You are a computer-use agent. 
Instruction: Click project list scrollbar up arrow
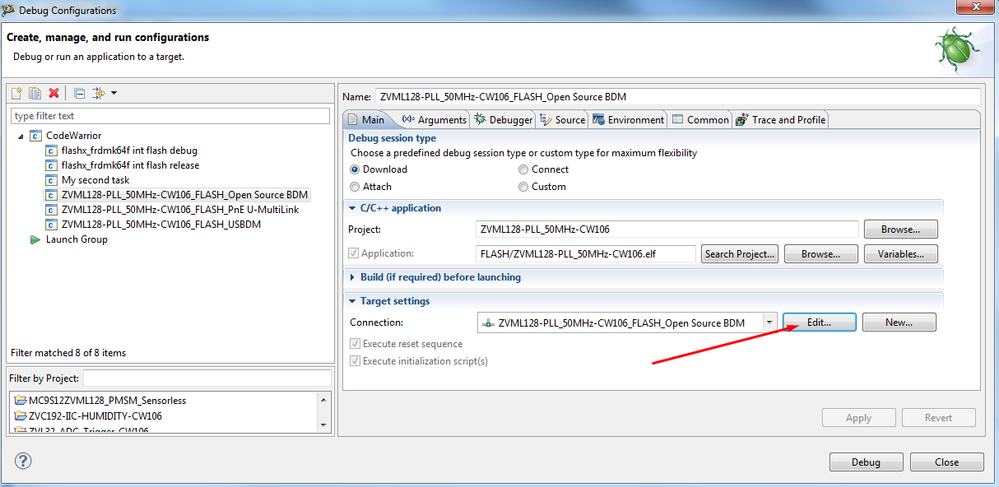(x=323, y=400)
